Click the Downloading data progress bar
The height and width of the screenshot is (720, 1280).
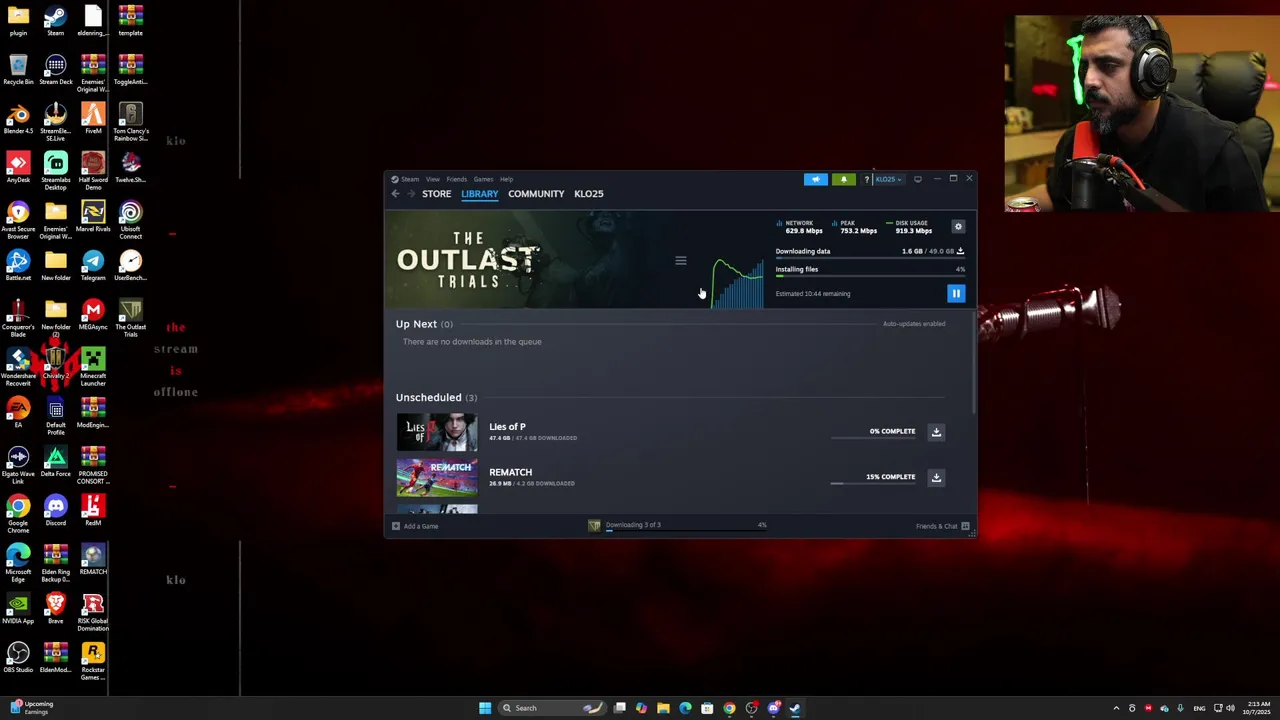pyautogui.click(x=870, y=258)
